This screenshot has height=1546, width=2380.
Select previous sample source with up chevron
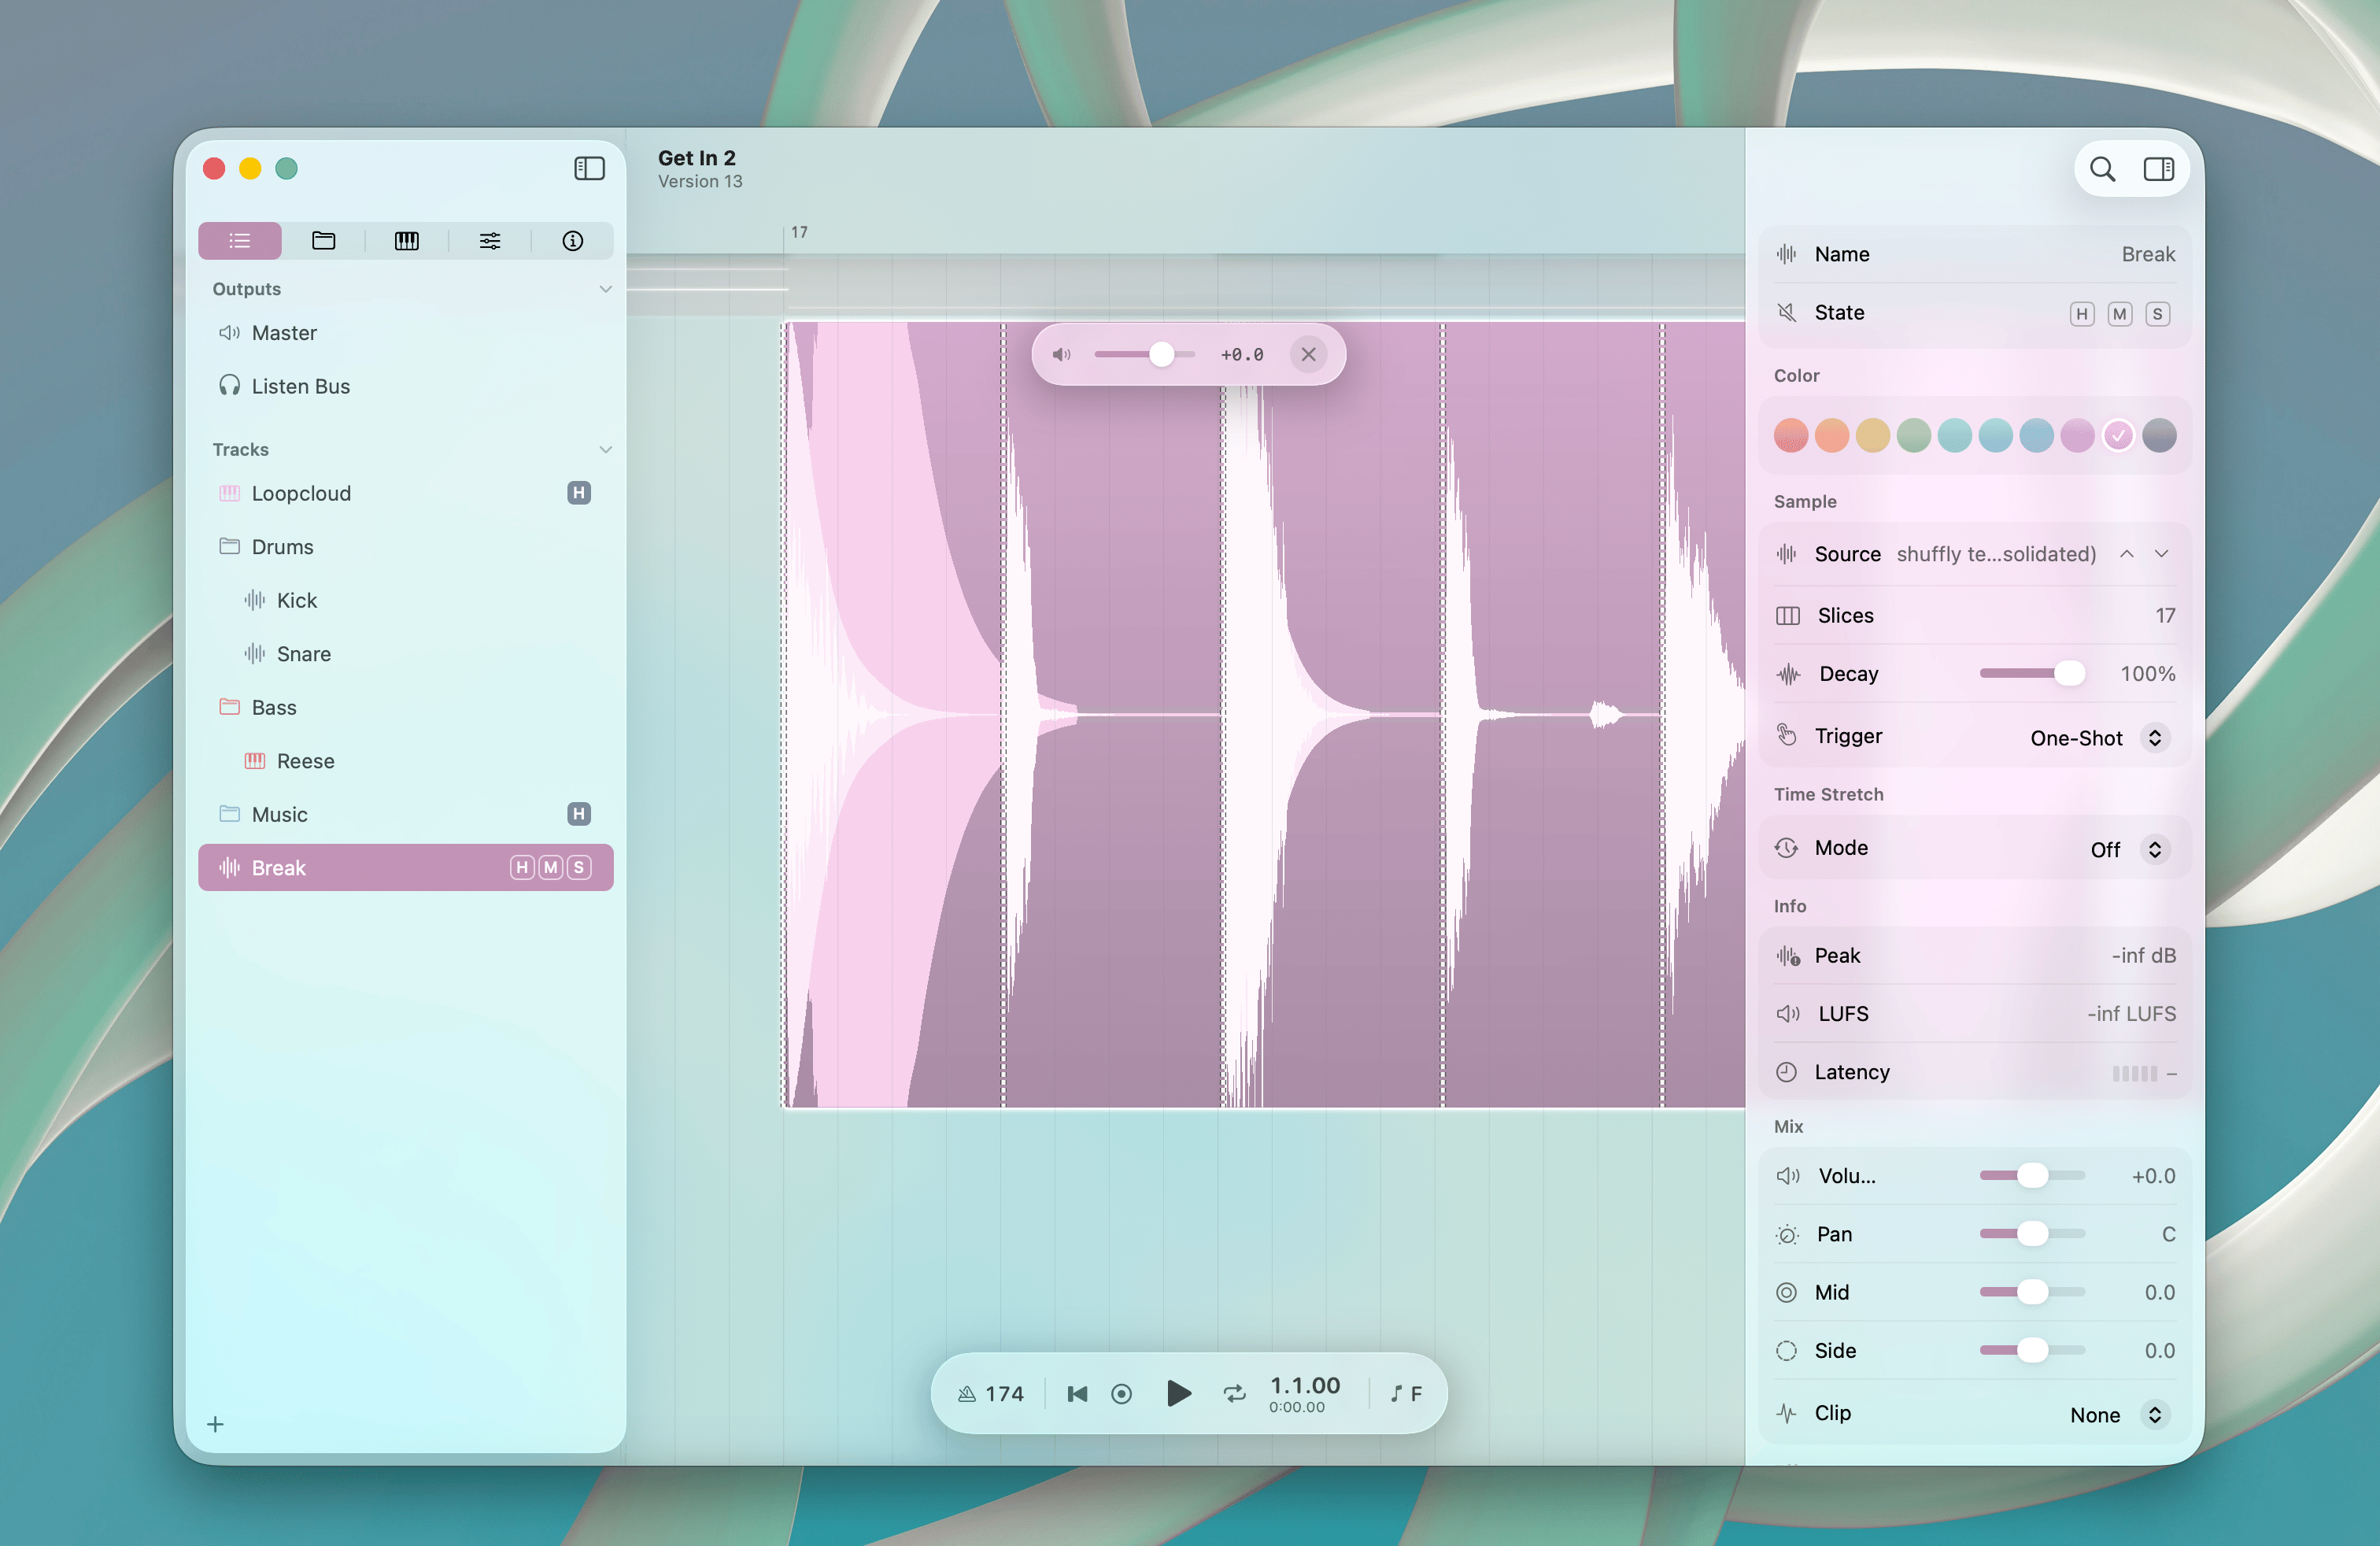click(x=2127, y=554)
